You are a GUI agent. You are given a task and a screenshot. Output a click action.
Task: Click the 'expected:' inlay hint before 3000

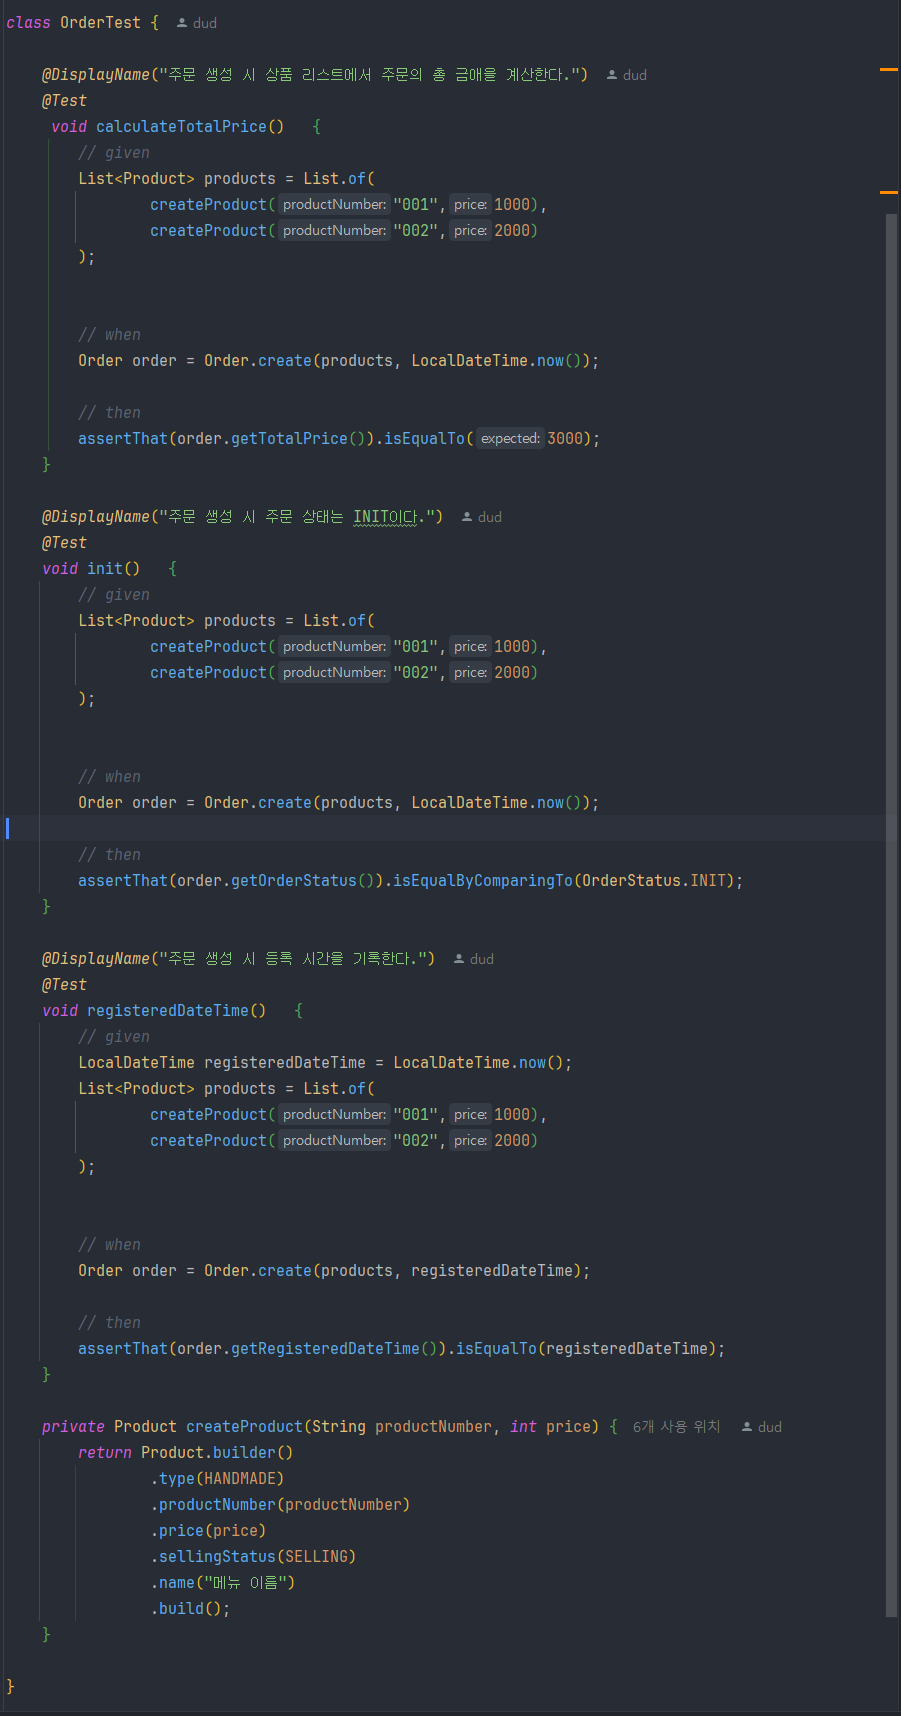tap(510, 439)
